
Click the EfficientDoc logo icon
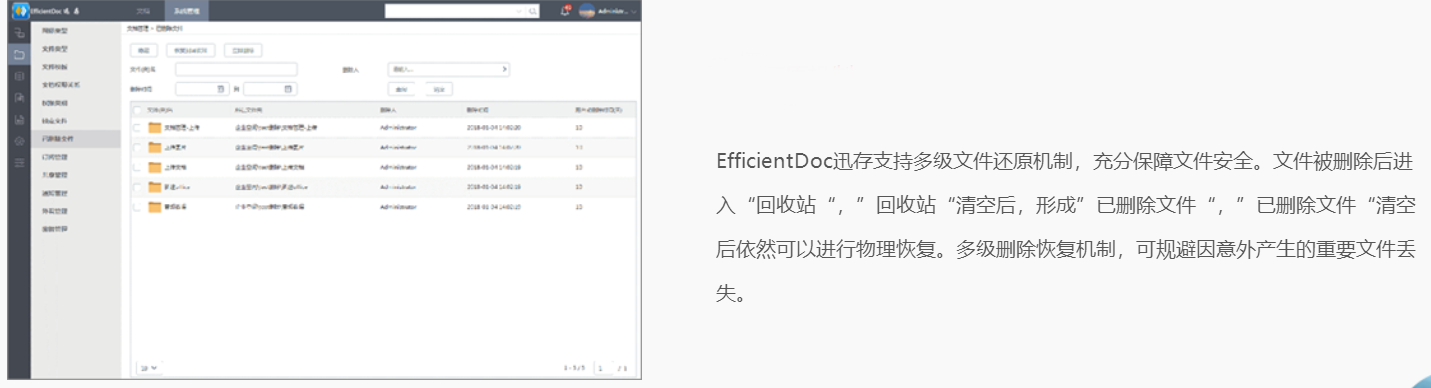click(19, 11)
